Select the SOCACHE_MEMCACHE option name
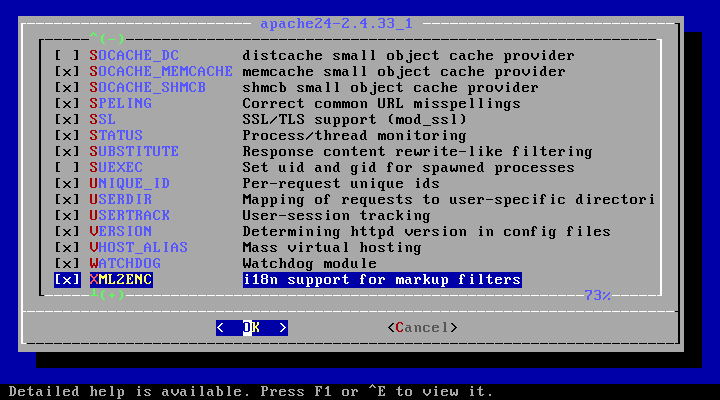This screenshot has width=720, height=400. tap(161, 72)
